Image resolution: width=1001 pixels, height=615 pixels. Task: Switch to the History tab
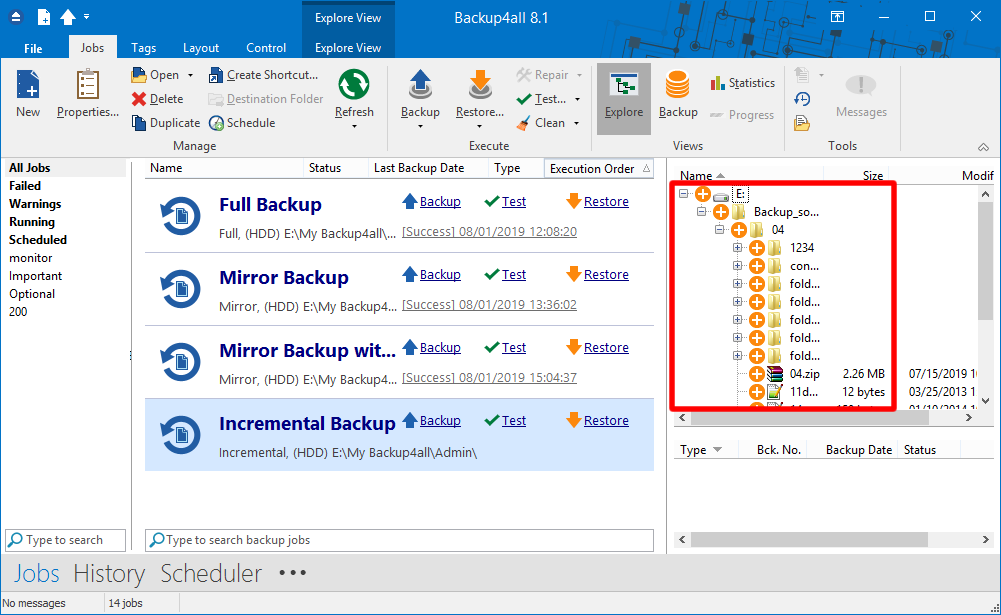click(109, 573)
